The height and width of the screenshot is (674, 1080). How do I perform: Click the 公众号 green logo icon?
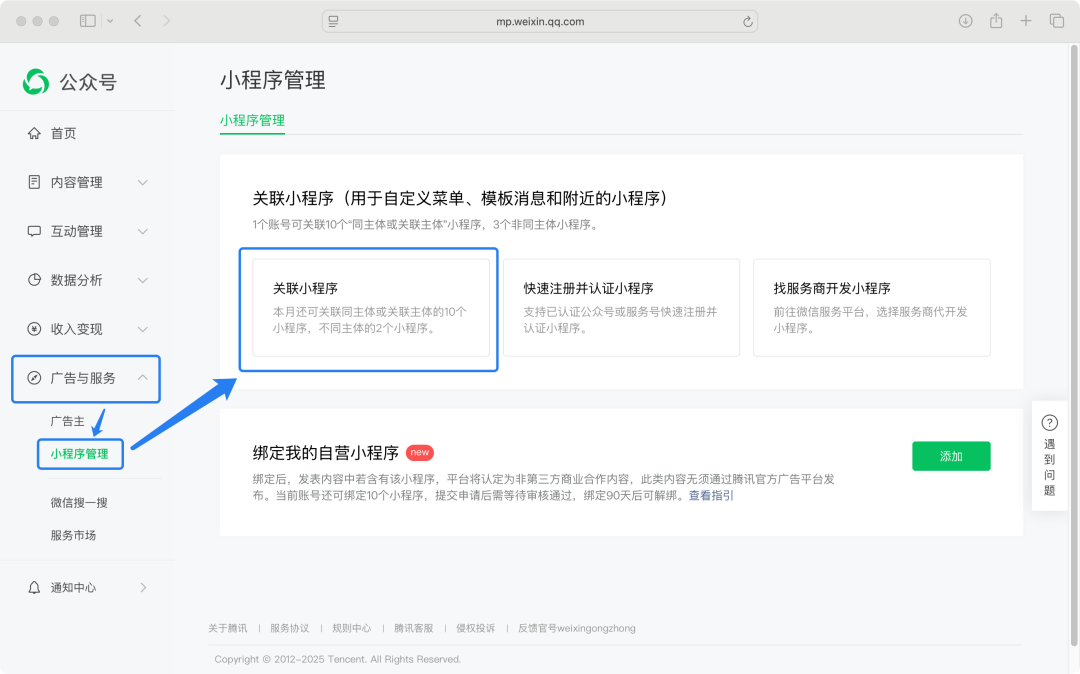click(36, 82)
